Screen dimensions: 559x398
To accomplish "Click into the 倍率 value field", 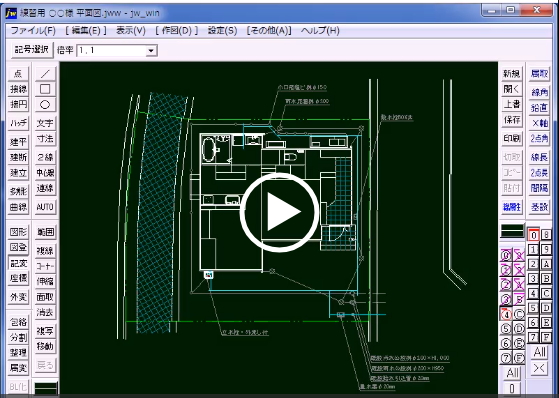I will coord(112,51).
